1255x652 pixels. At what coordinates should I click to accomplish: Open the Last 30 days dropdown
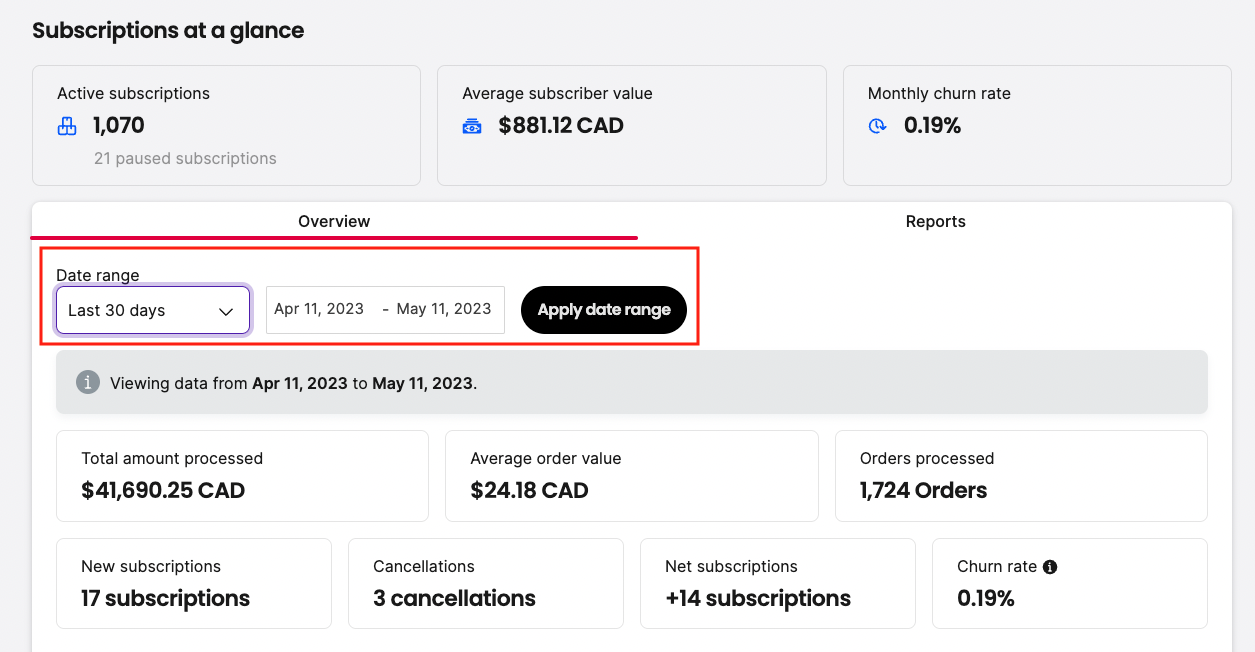click(x=153, y=310)
